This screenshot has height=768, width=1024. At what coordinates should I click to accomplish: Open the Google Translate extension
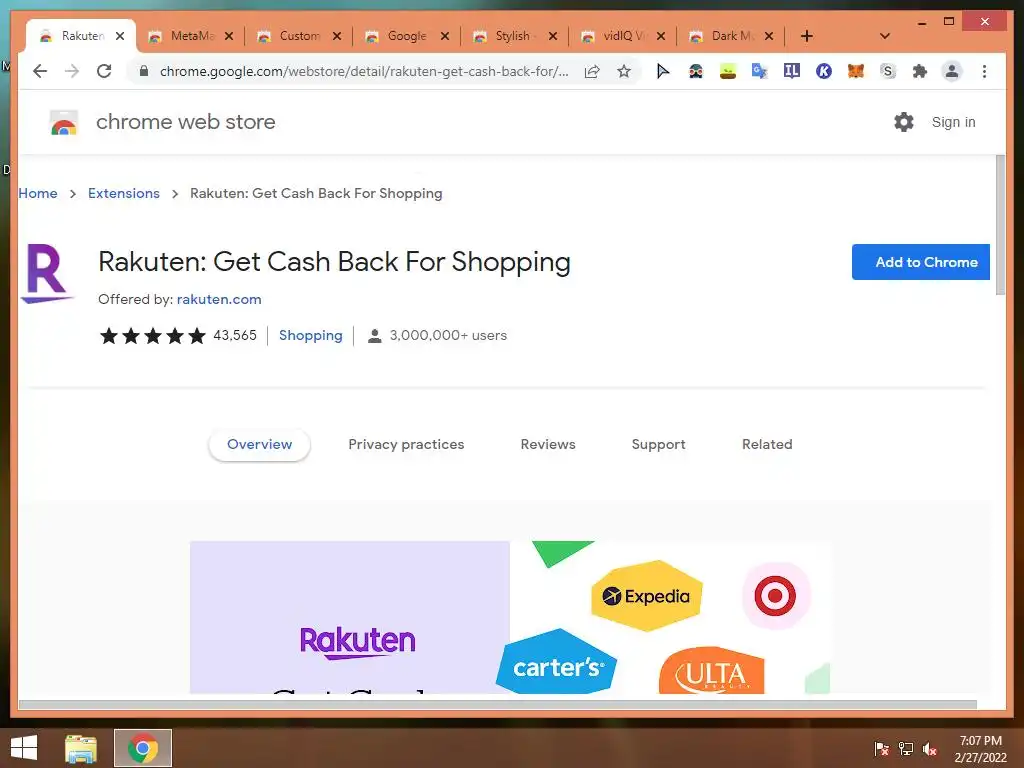[x=760, y=71]
